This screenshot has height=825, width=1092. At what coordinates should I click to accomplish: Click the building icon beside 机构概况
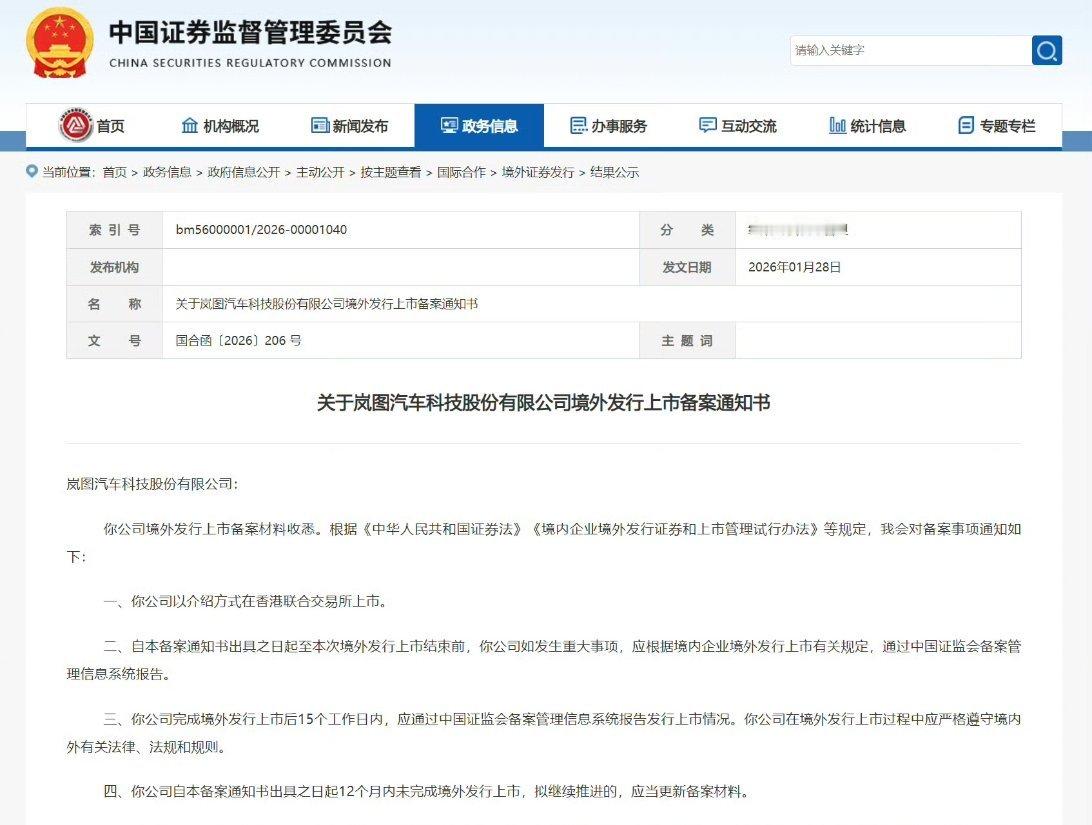pyautogui.click(x=189, y=125)
